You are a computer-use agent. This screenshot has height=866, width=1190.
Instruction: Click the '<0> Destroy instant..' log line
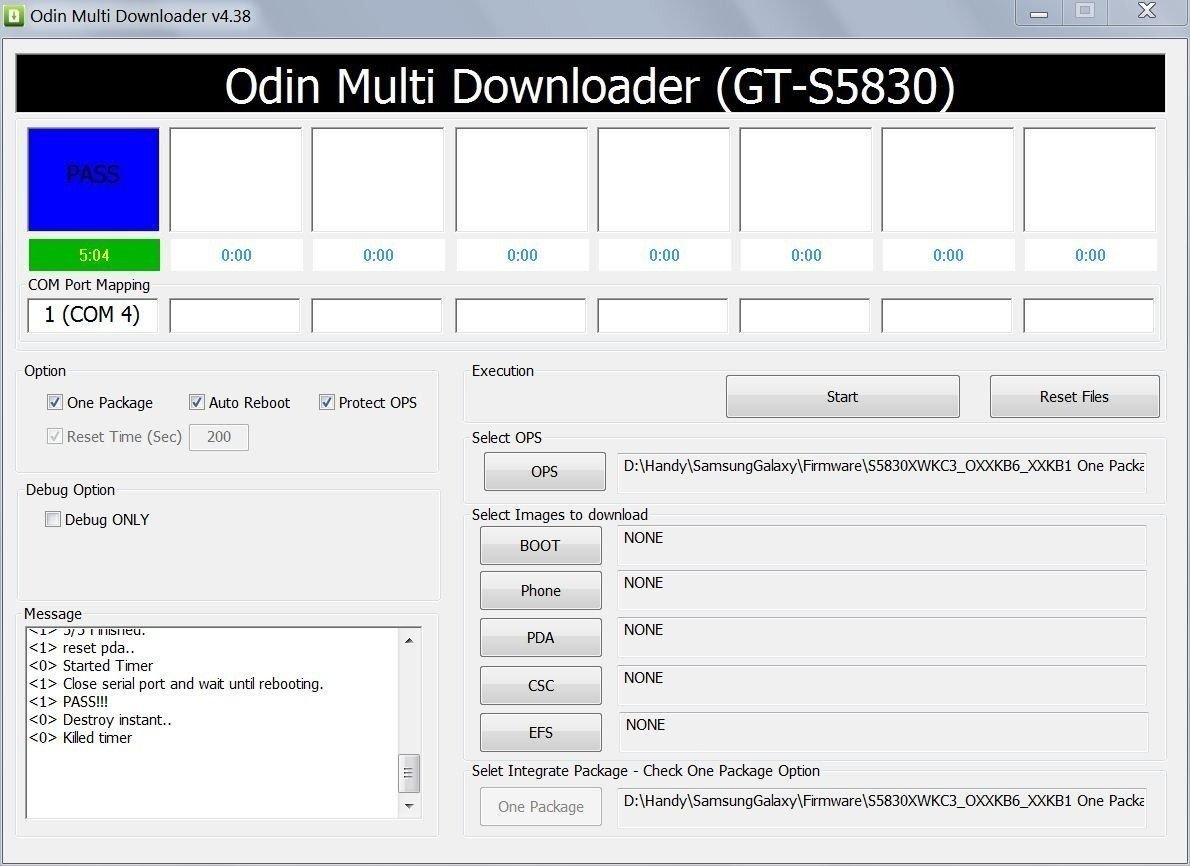click(100, 720)
